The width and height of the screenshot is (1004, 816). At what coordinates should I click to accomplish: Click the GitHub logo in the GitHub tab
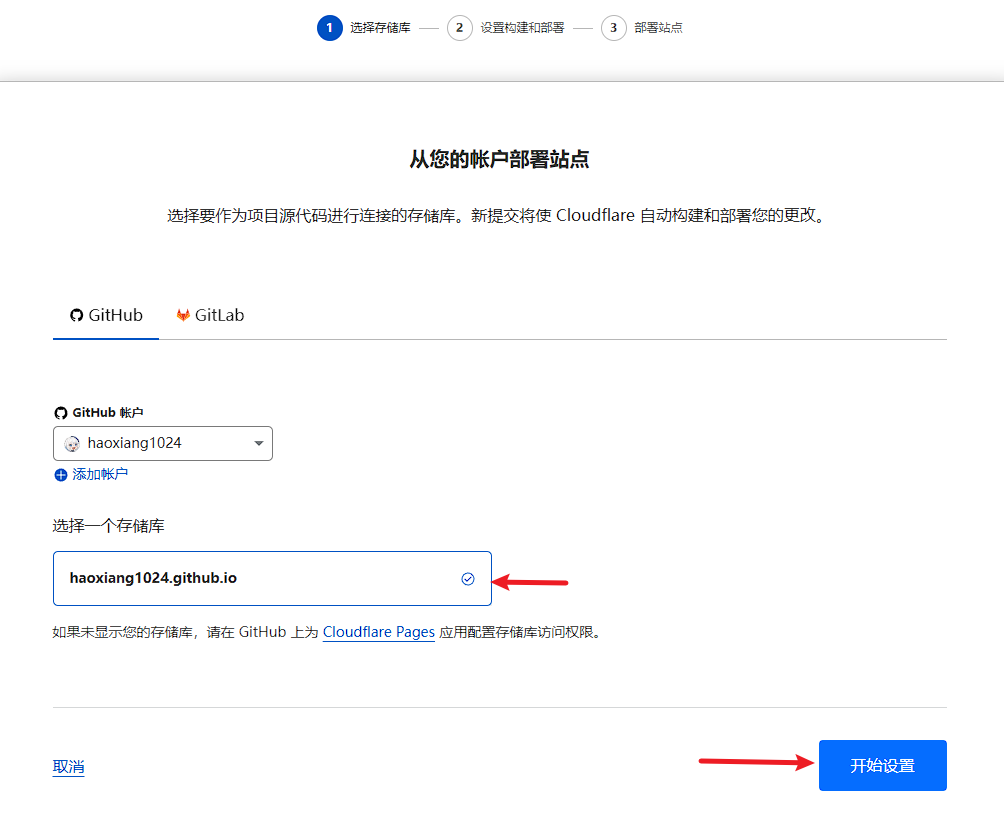click(77, 315)
